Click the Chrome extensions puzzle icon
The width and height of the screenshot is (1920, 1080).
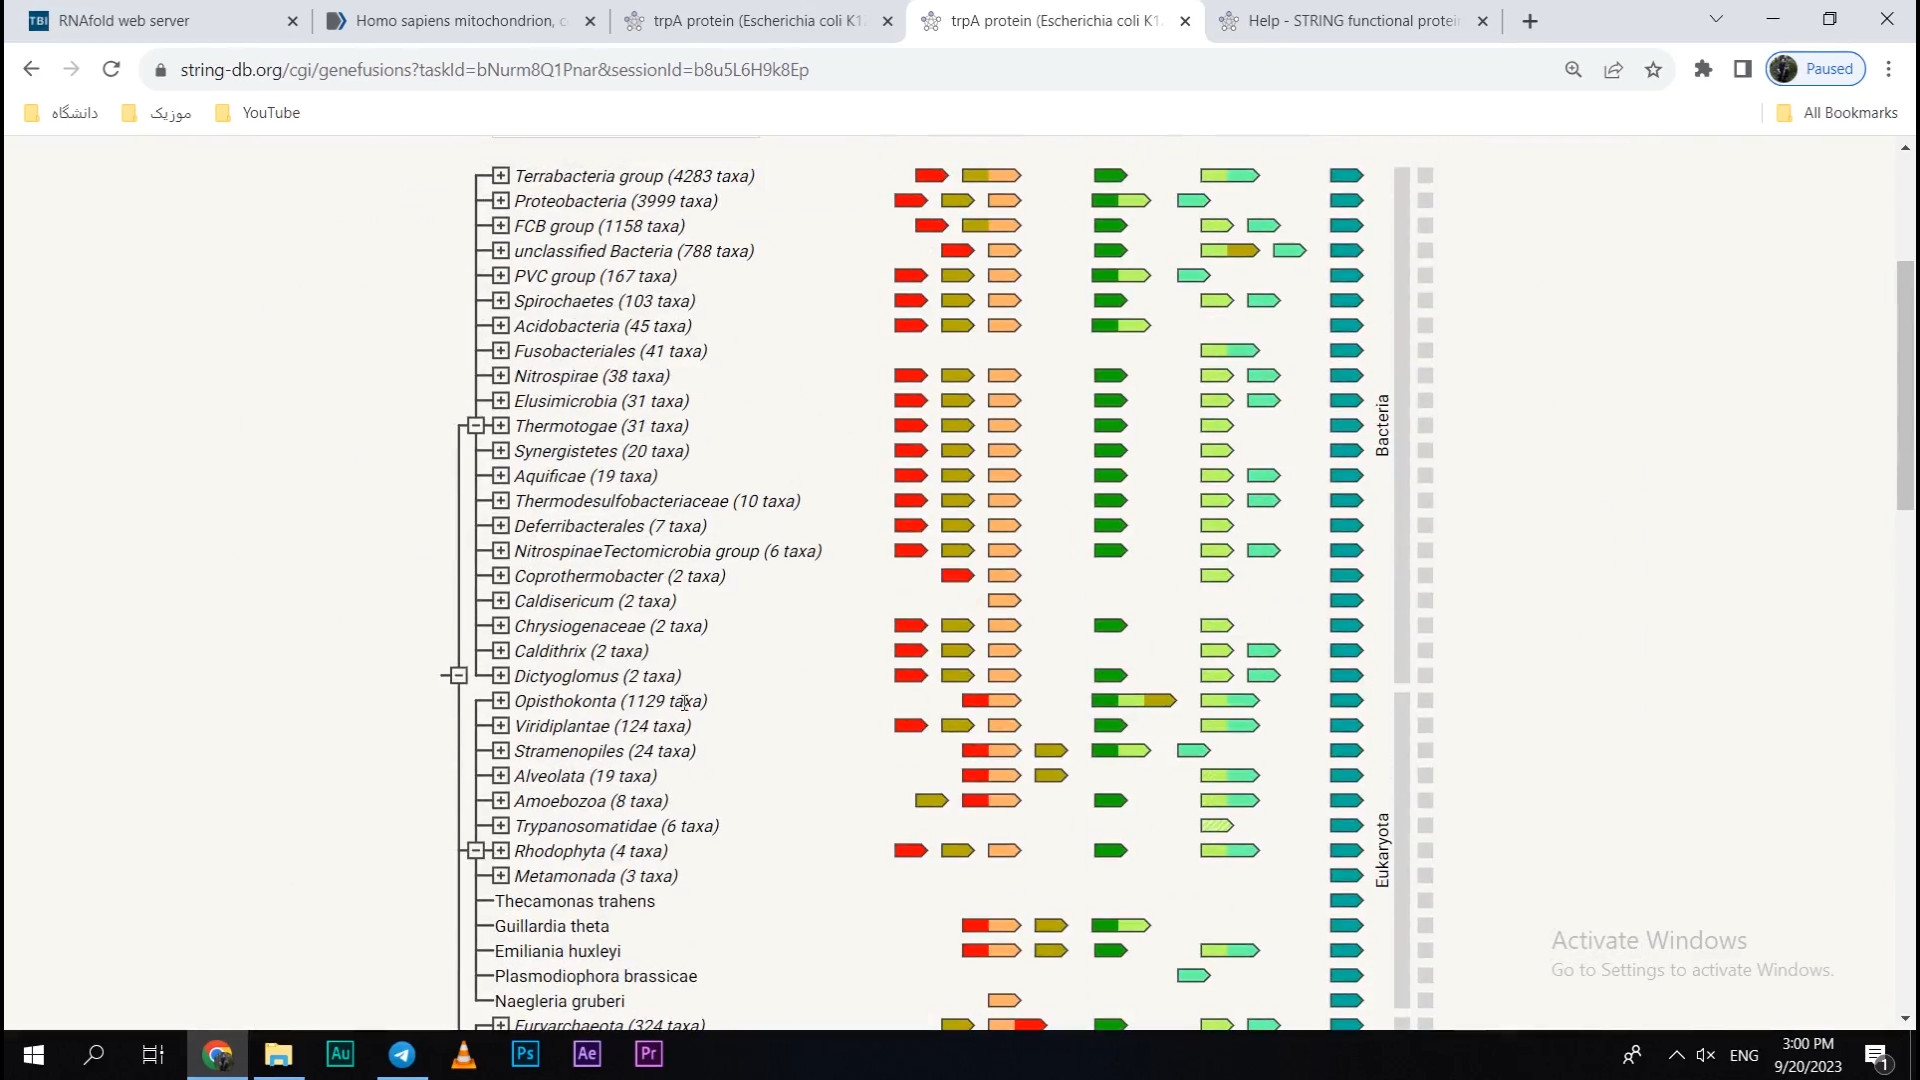[1703, 69]
